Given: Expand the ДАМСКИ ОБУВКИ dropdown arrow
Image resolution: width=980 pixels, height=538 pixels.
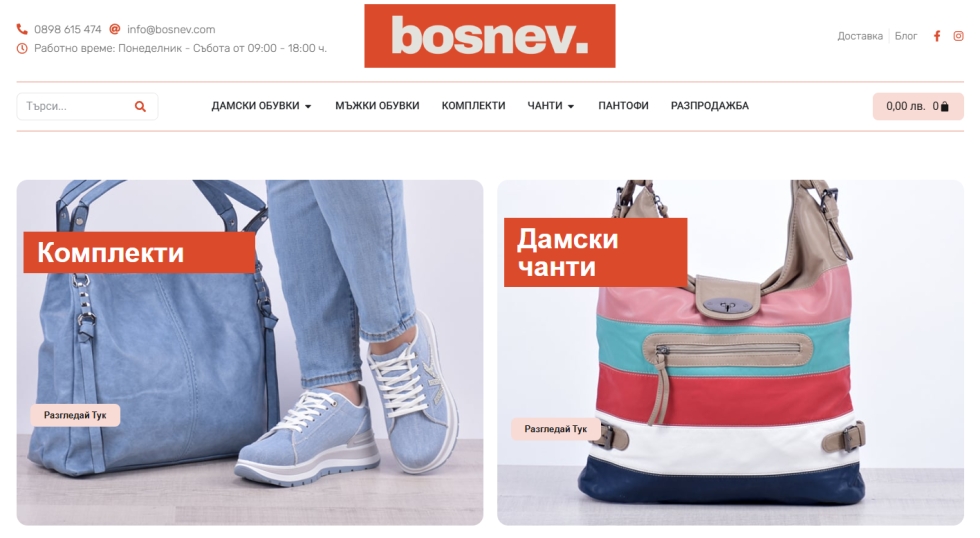Looking at the screenshot, I should pyautogui.click(x=308, y=107).
